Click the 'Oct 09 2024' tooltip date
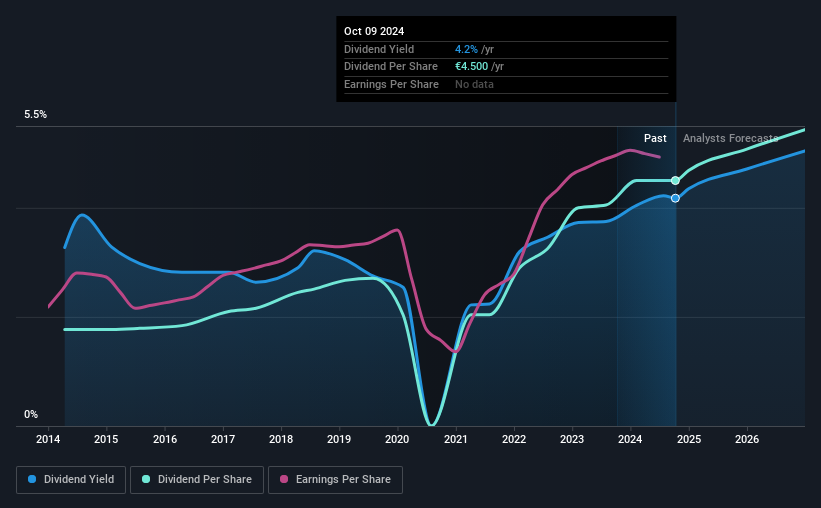821x508 pixels. click(374, 31)
